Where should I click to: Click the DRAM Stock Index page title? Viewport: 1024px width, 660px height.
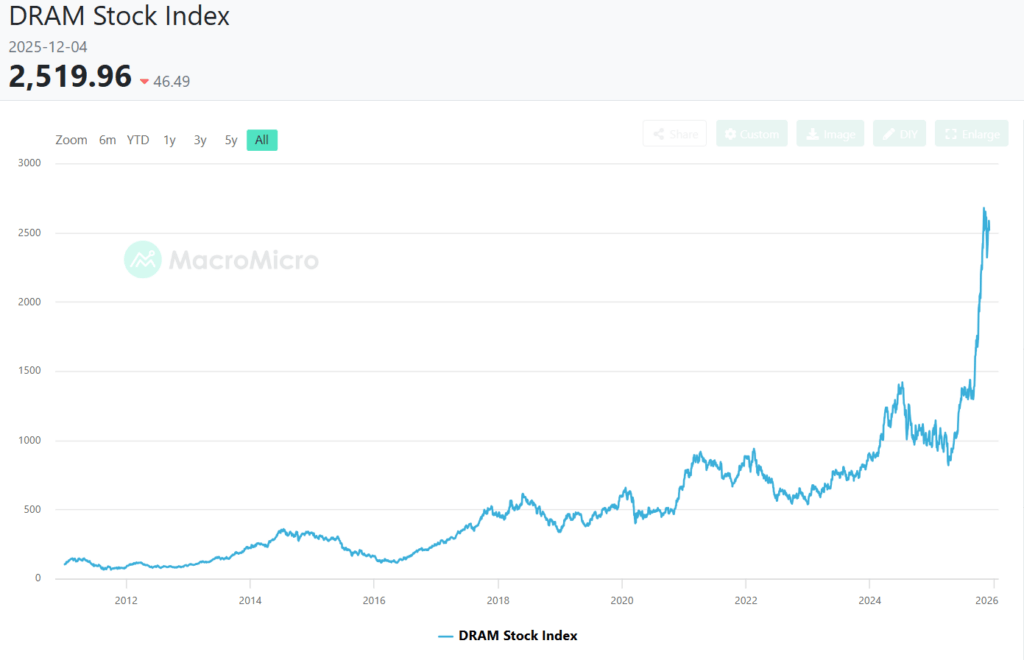[x=119, y=17]
